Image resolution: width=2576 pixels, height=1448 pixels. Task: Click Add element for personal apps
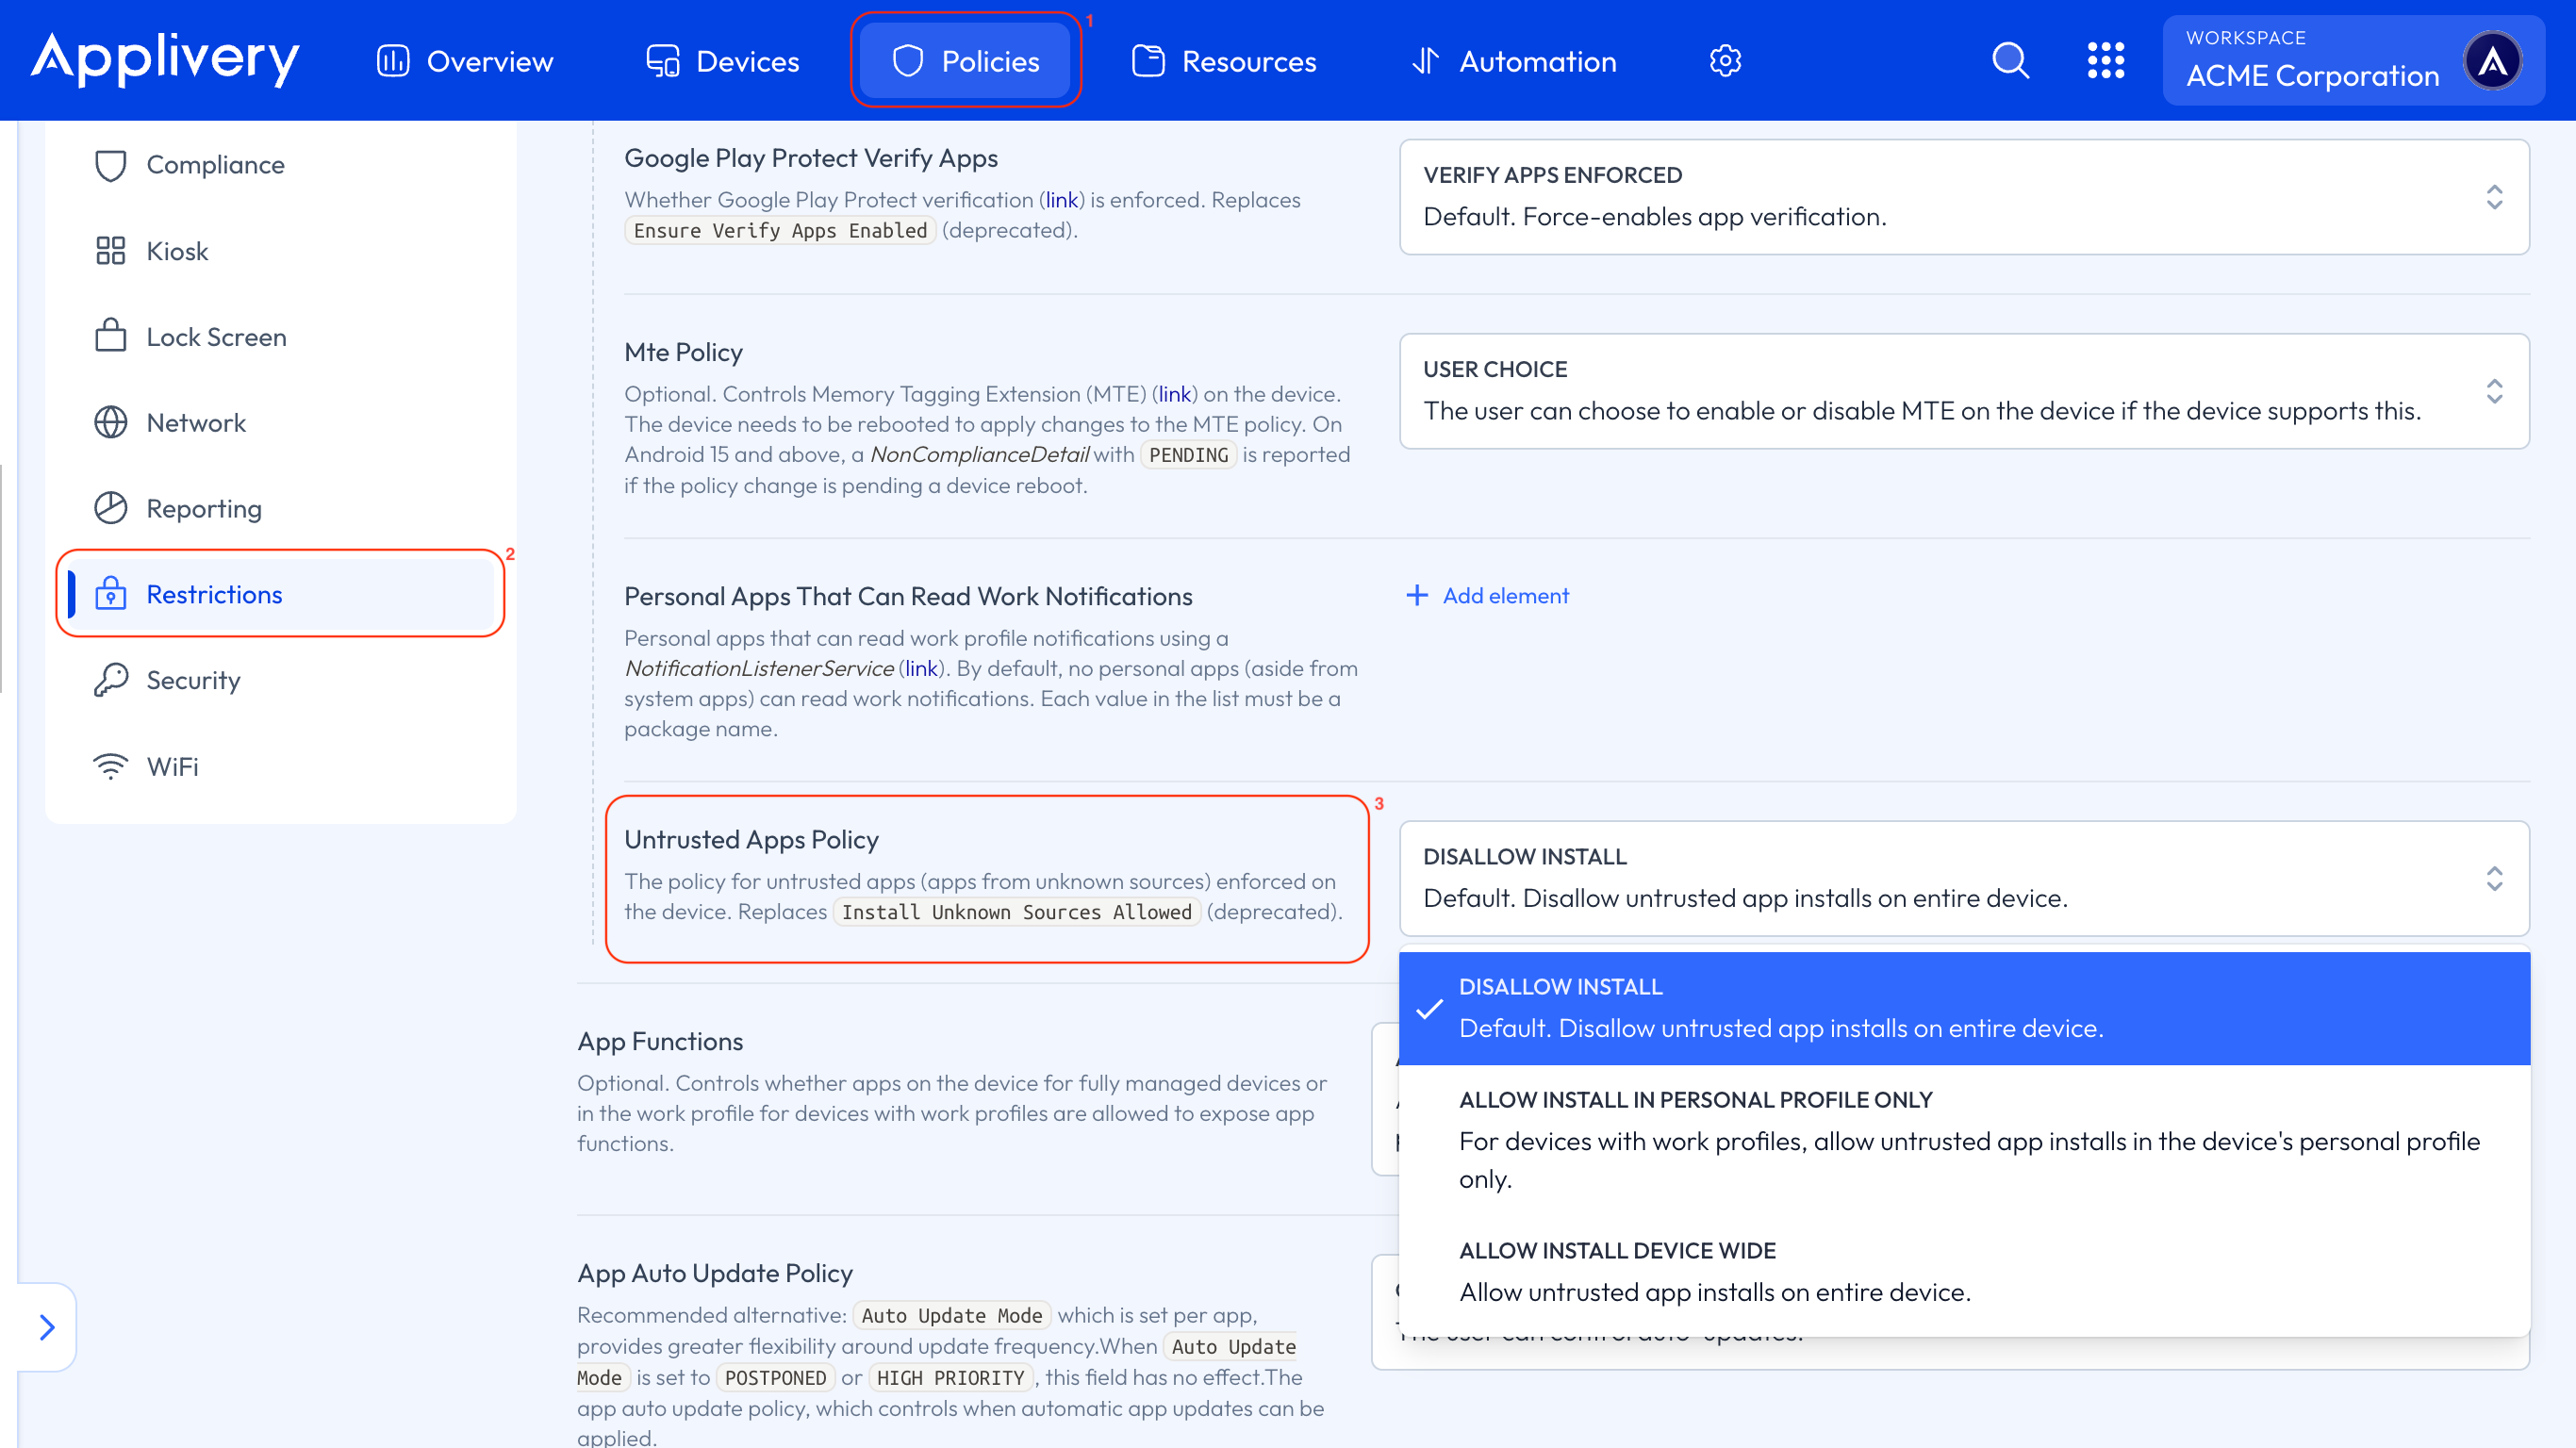click(x=1487, y=596)
